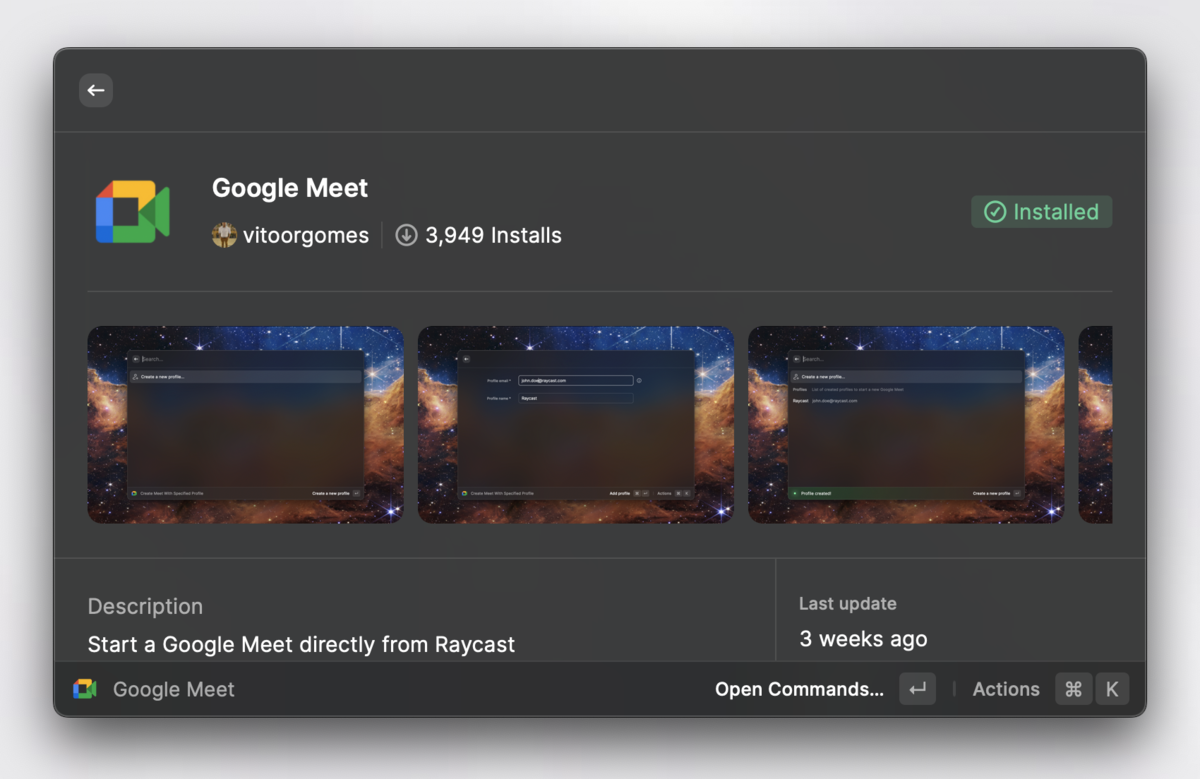Click the large Google Meet extension logo
Viewport: 1200px width, 779px height.
click(132, 212)
